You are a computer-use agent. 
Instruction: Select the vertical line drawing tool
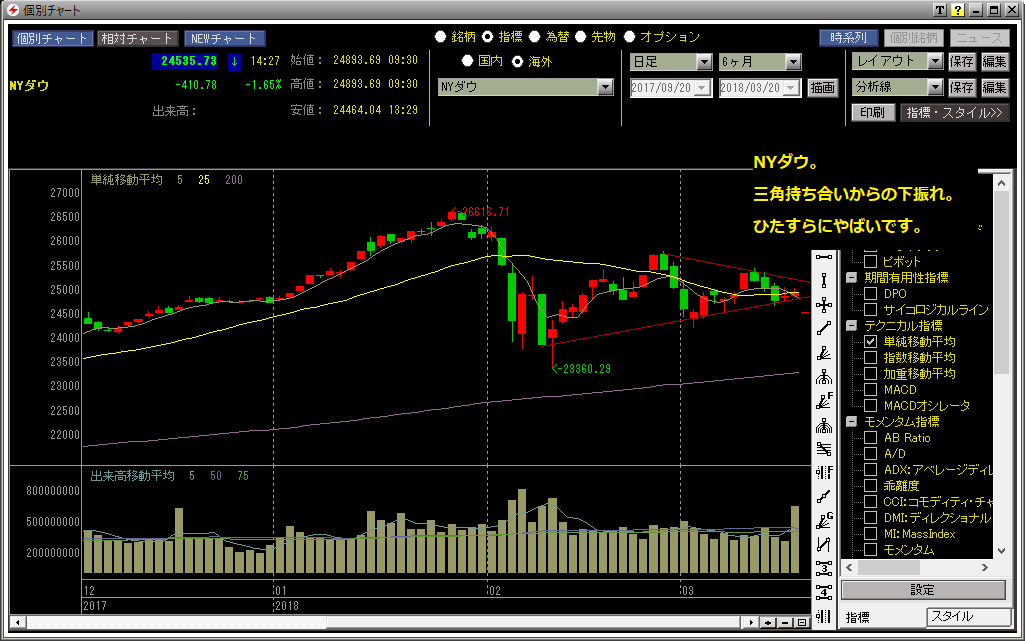tap(824, 280)
